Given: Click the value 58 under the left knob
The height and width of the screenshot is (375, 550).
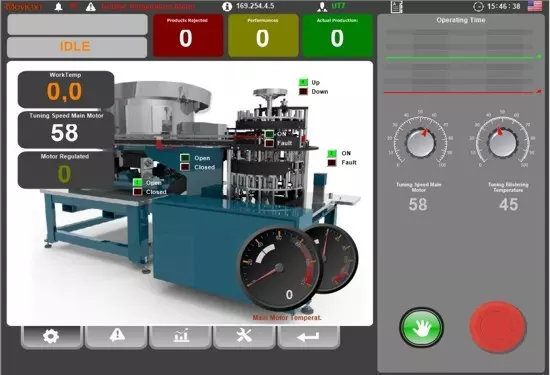Looking at the screenshot, I should click(418, 205).
